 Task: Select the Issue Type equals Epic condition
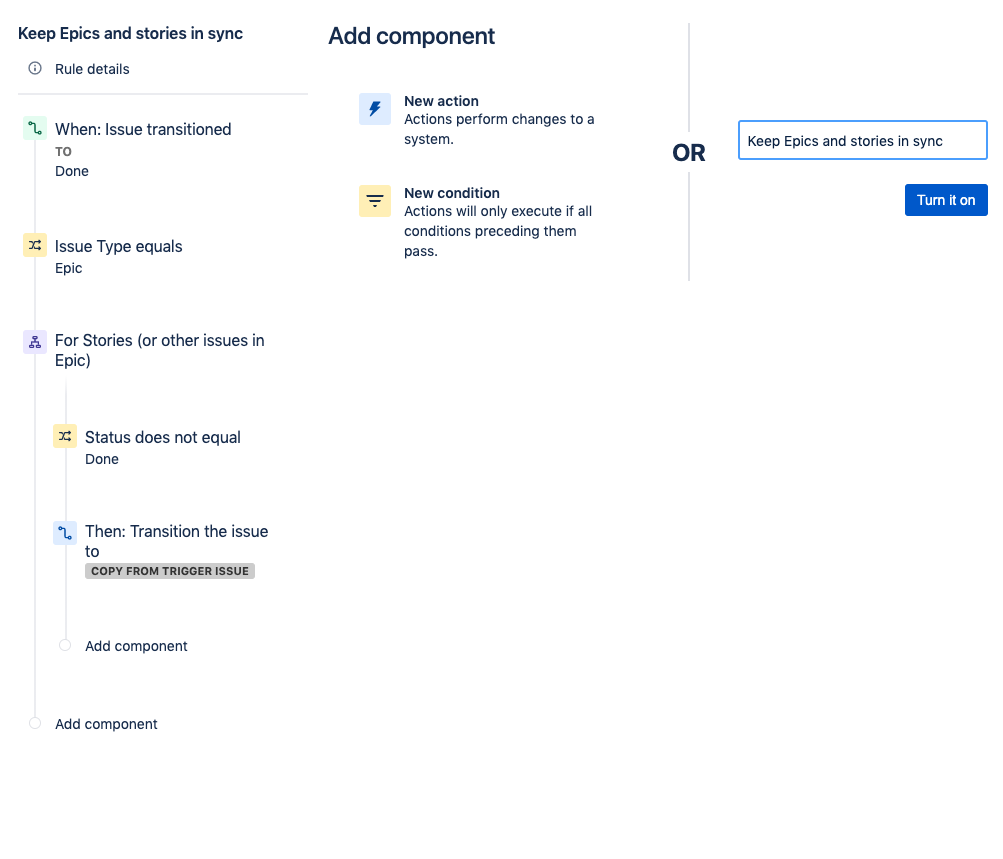click(x=119, y=245)
